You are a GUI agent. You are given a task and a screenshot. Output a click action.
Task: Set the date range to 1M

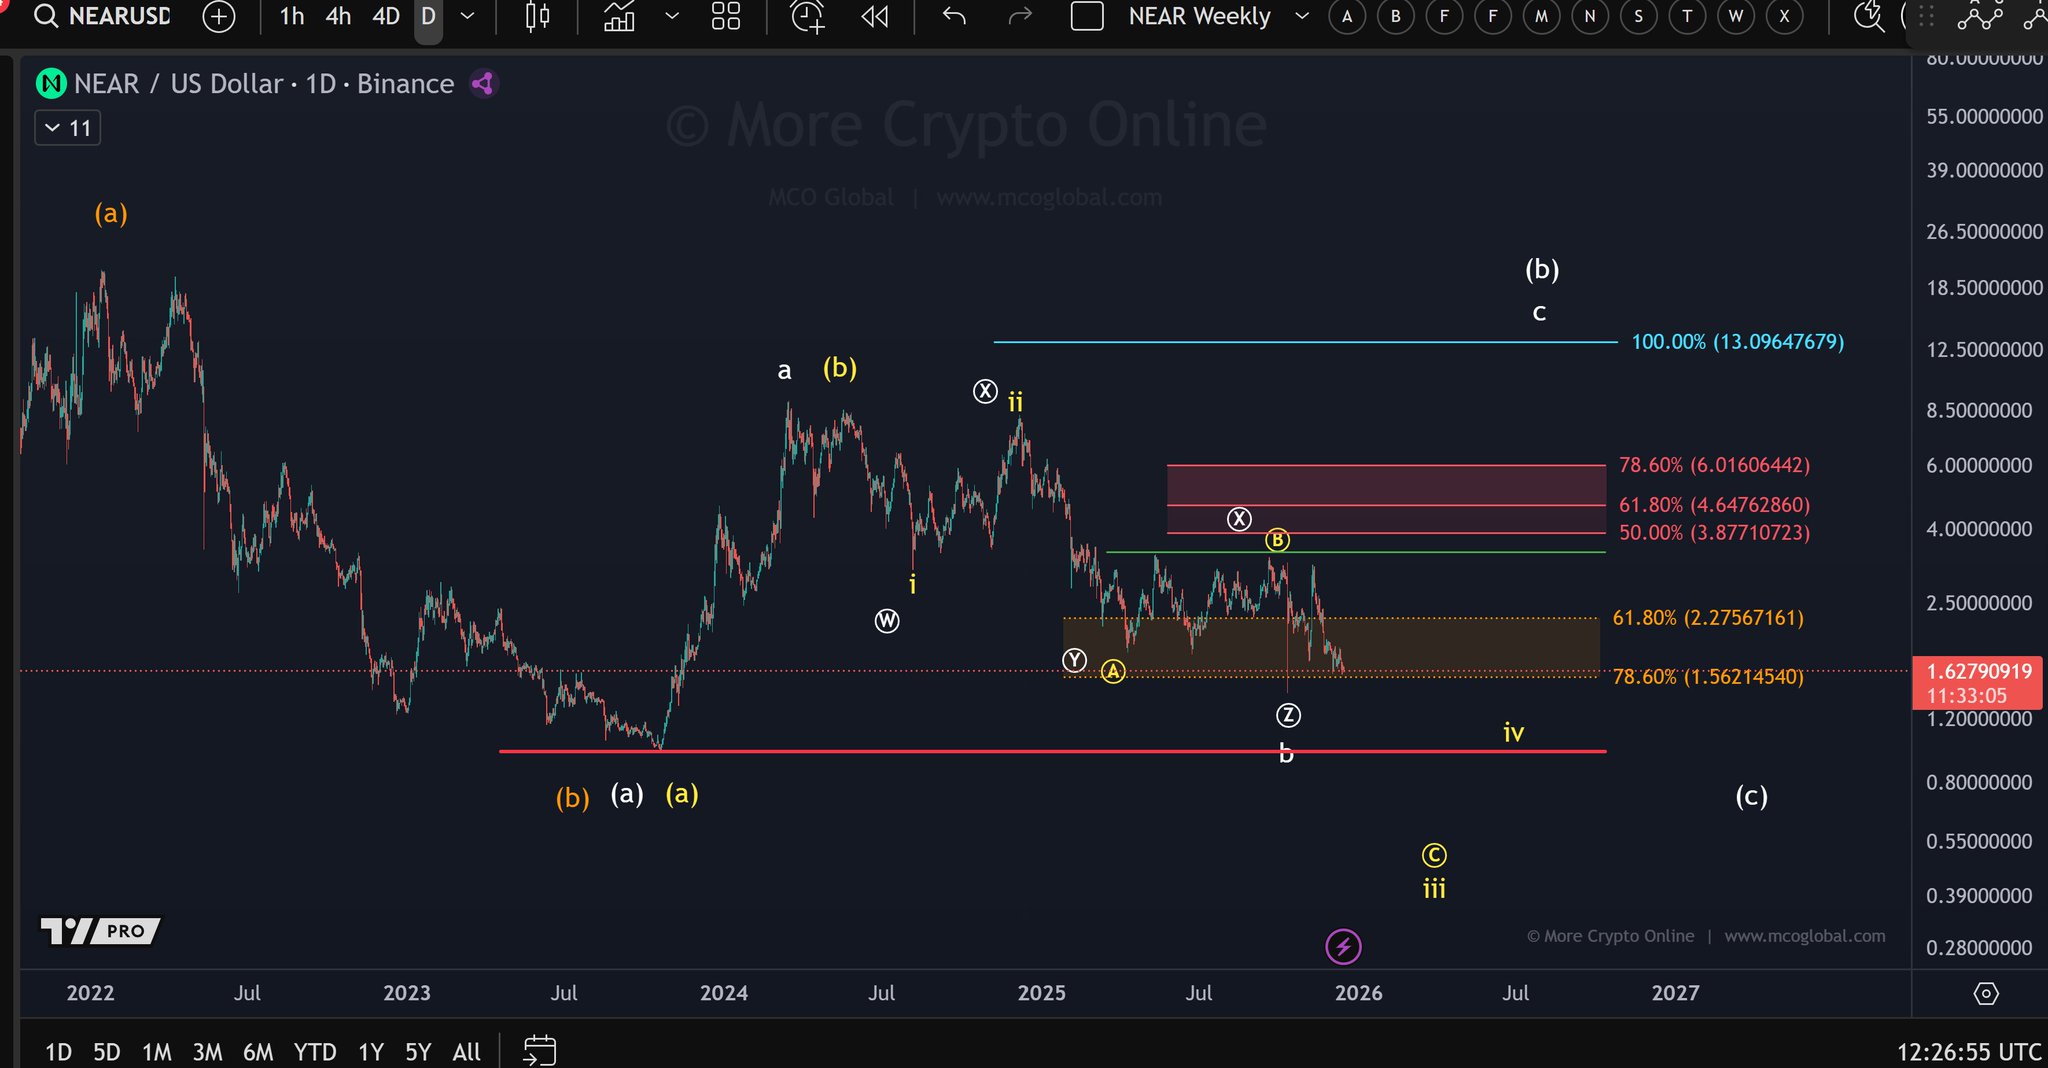pyautogui.click(x=157, y=1052)
